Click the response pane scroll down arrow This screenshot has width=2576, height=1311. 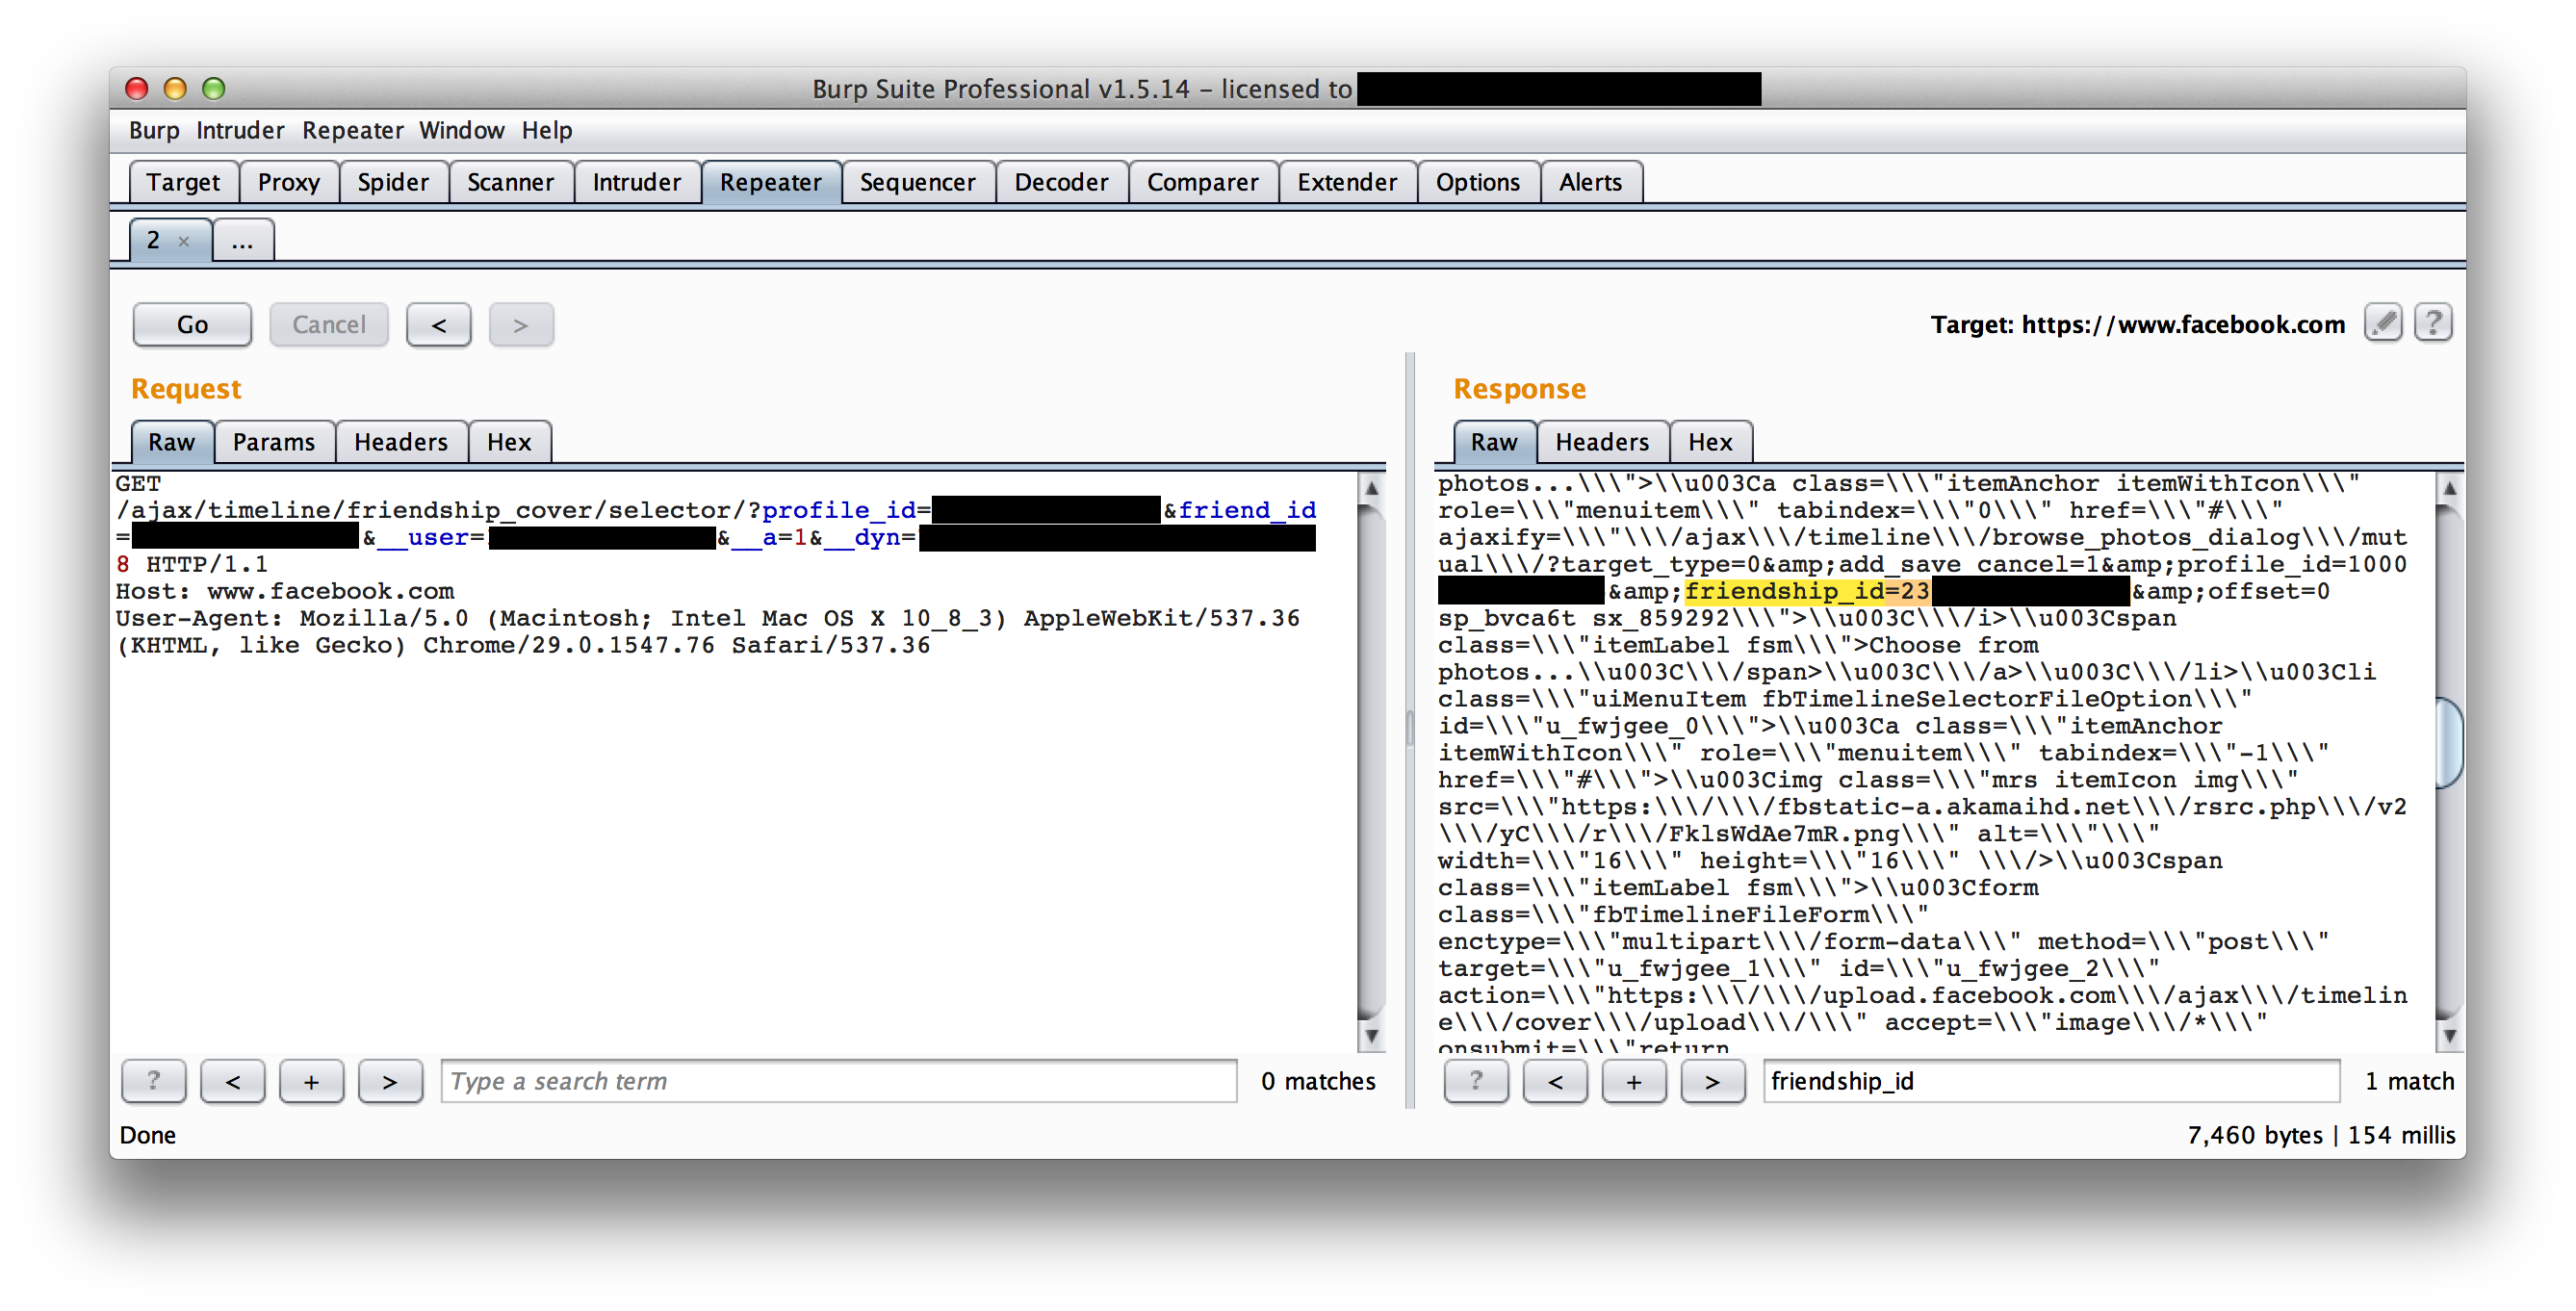2449,1035
